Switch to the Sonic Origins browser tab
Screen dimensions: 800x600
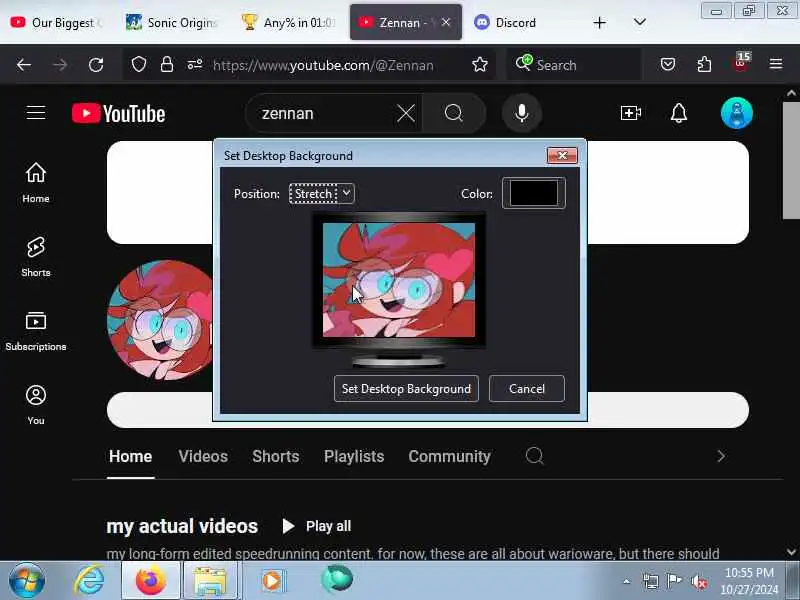click(x=172, y=22)
